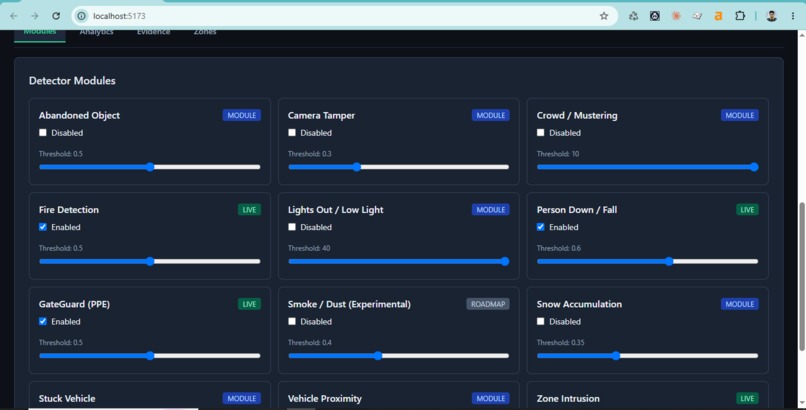Click the Camera Tamper threshold slider
Viewport: 806px width, 410px height.
click(x=398, y=167)
